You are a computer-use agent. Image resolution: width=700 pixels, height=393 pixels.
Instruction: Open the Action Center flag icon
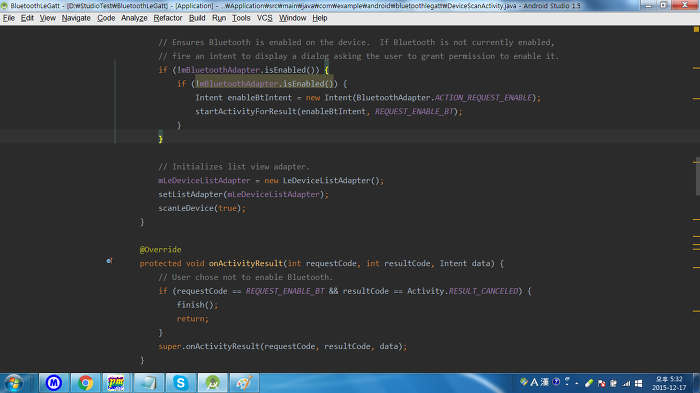pyautogui.click(x=601, y=384)
